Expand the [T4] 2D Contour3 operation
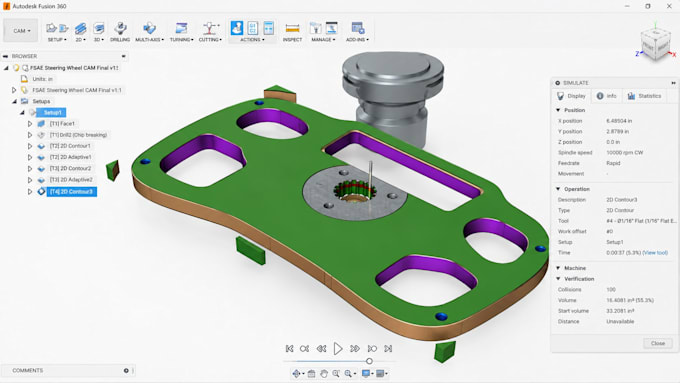This screenshot has height=383, width=680. click(x=30, y=191)
